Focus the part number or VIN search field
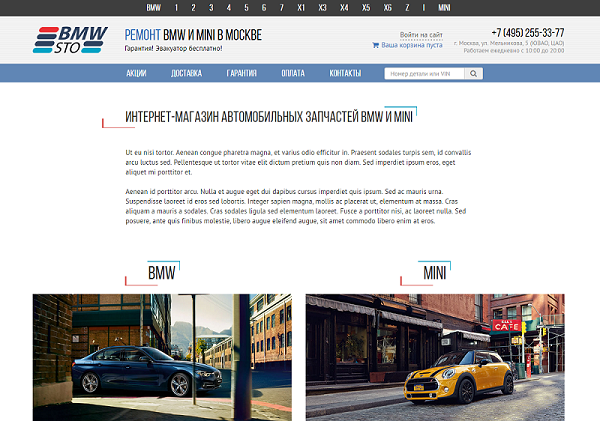Image resolution: width=600 pixels, height=421 pixels. (424, 73)
